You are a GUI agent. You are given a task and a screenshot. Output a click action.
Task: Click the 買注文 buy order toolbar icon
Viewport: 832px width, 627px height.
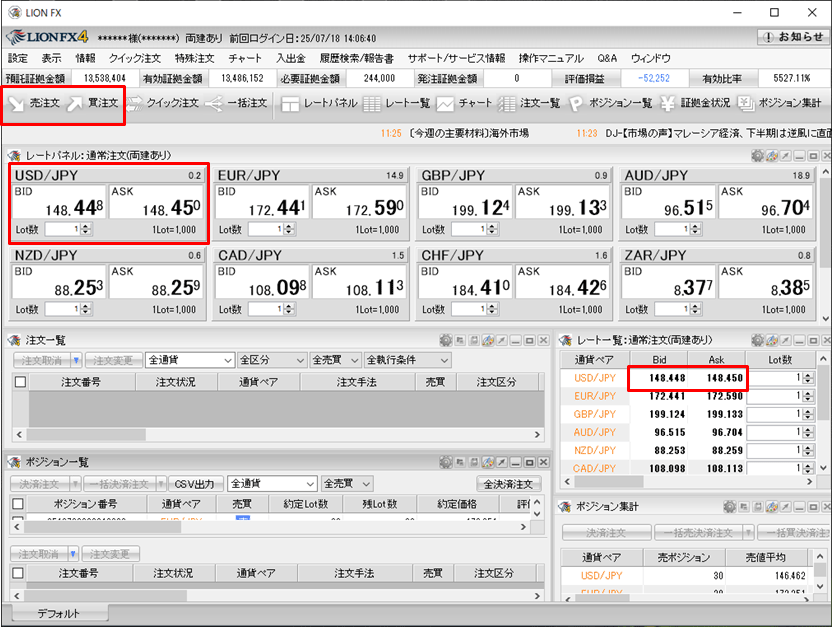coord(93,103)
